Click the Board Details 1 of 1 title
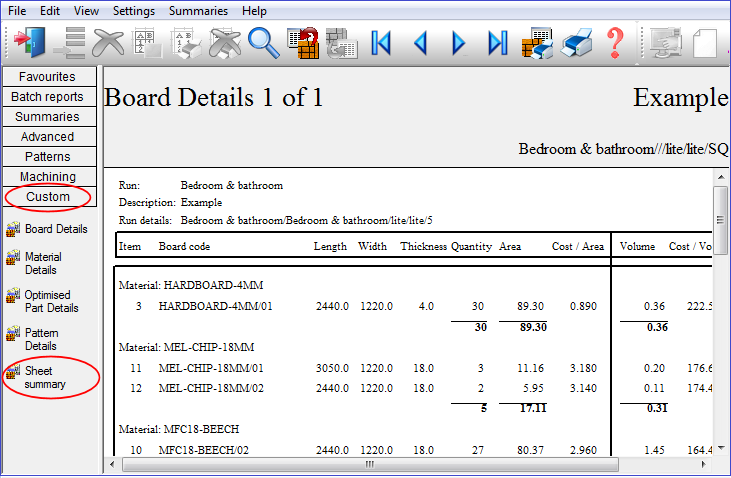The height and width of the screenshot is (478, 731). [214, 98]
